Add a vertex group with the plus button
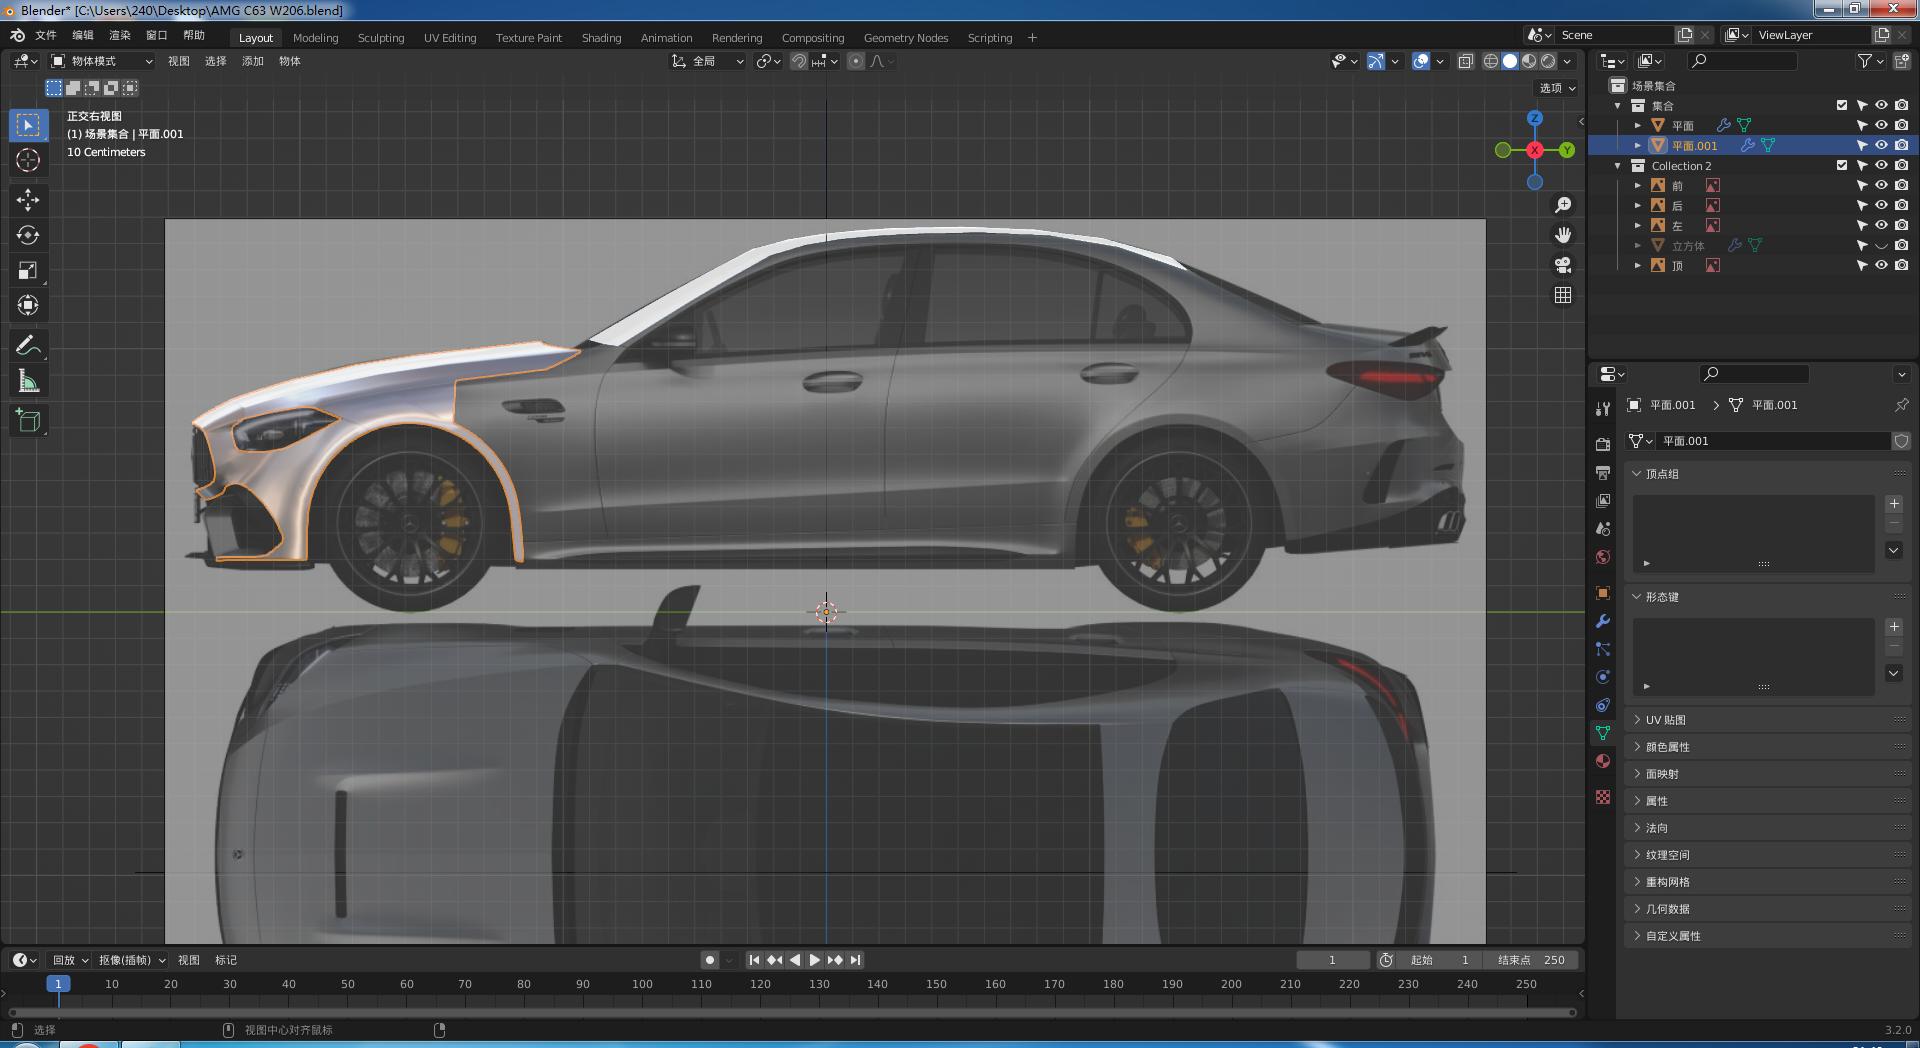This screenshot has height=1048, width=1920. 1894,504
